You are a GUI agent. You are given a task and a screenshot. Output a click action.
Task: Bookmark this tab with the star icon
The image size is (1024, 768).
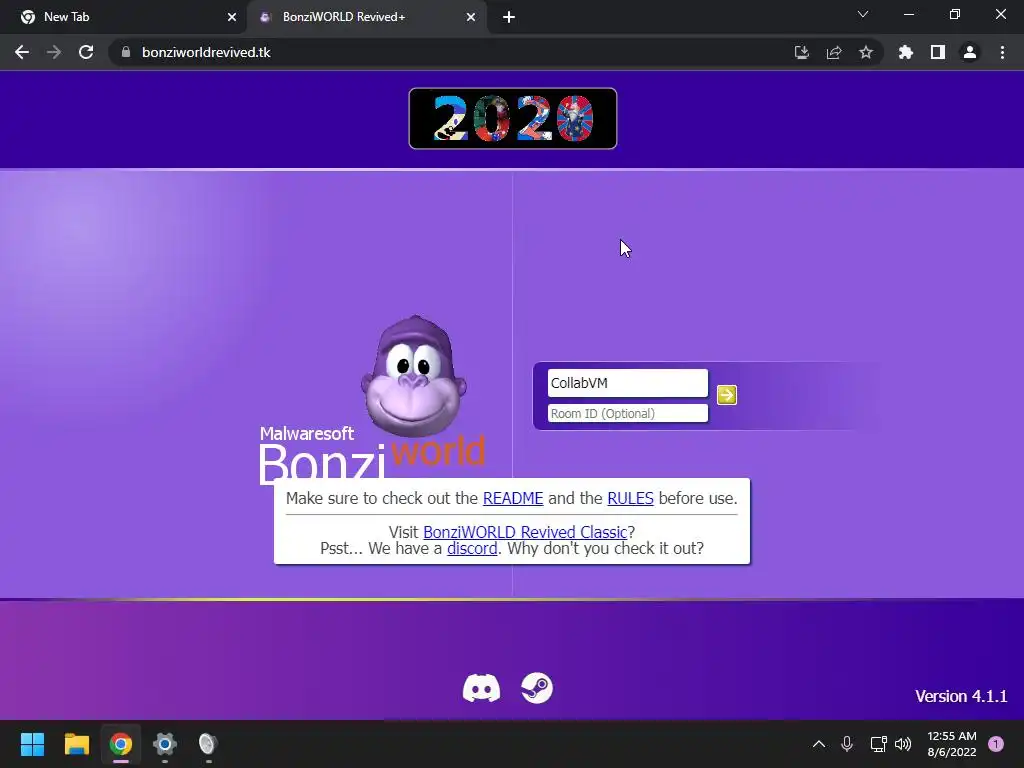click(866, 52)
